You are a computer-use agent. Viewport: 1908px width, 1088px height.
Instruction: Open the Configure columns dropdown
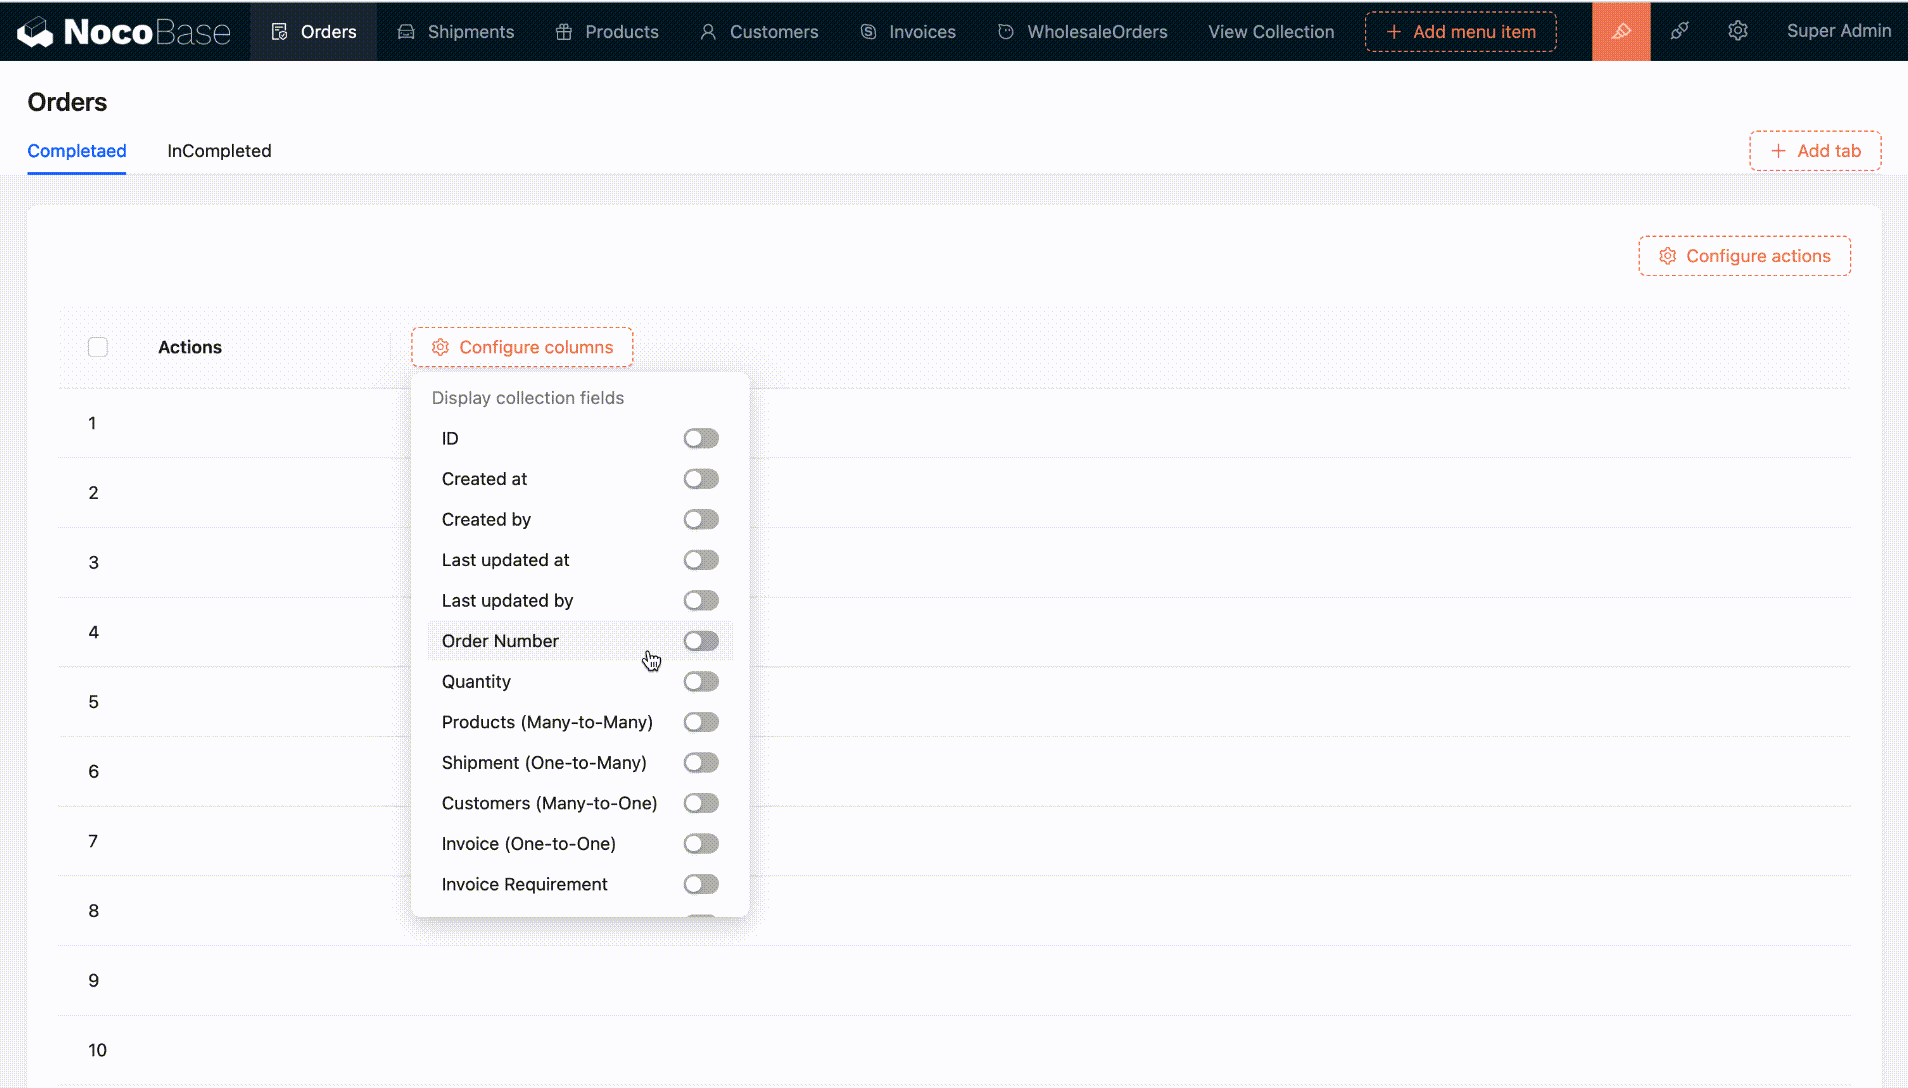point(522,347)
